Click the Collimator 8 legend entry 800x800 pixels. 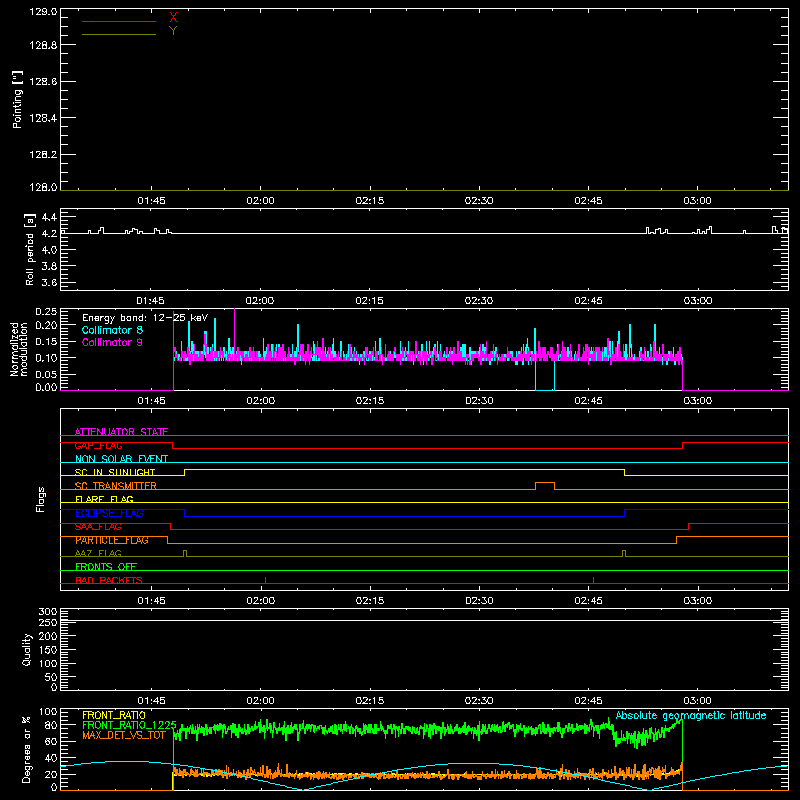pyautogui.click(x=112, y=330)
